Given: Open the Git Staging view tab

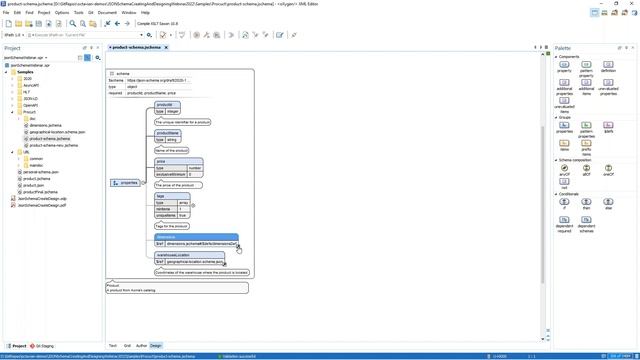Looking at the screenshot, I should pos(42,346).
